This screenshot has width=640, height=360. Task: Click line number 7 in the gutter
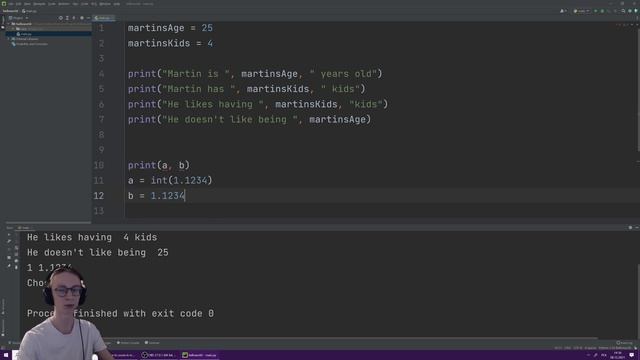coord(101,120)
